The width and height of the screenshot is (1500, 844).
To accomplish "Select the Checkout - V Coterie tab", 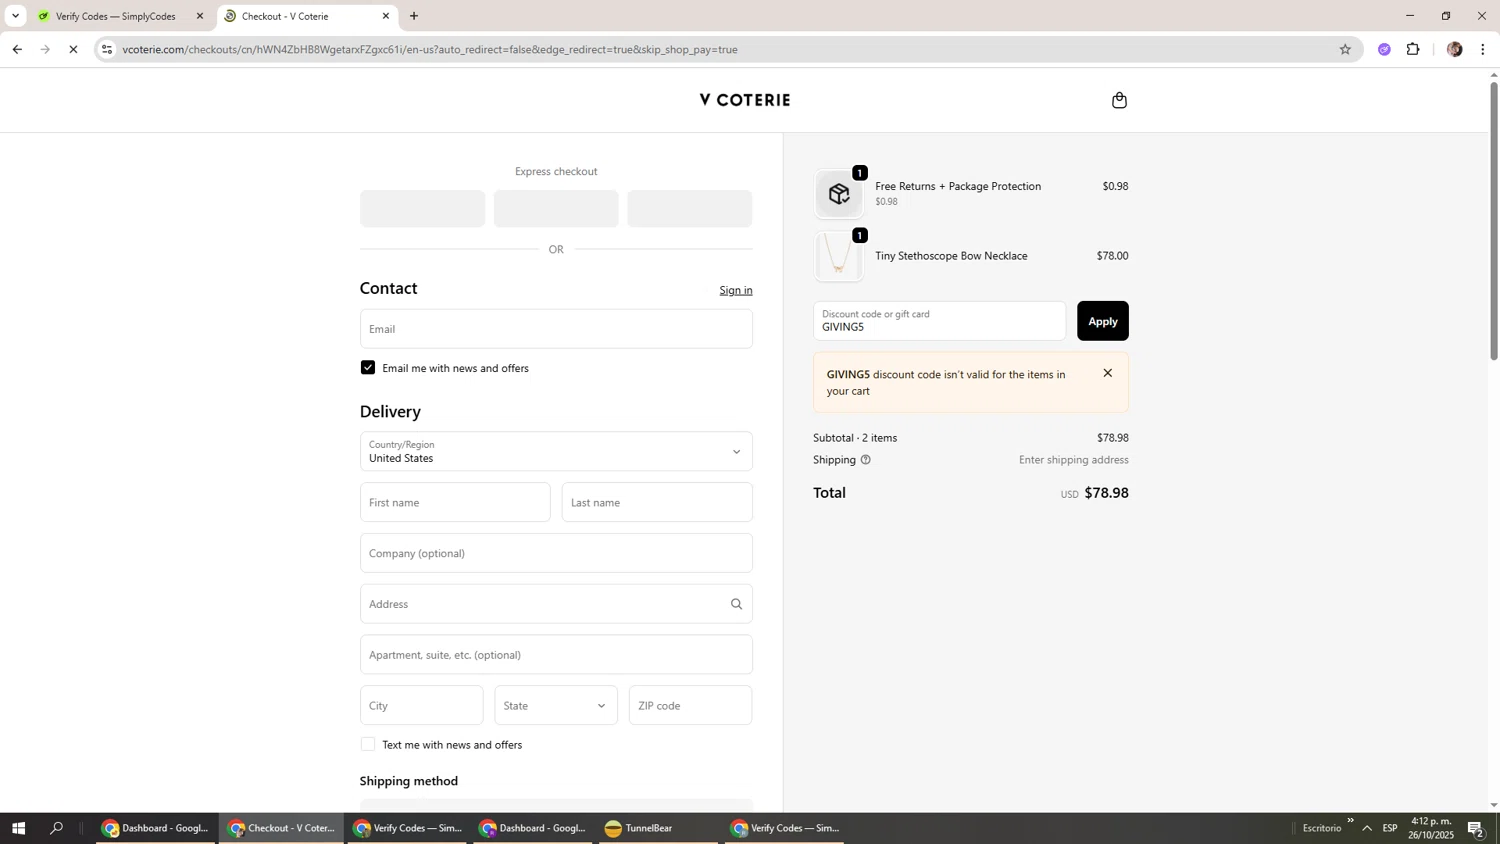I will [x=306, y=16].
